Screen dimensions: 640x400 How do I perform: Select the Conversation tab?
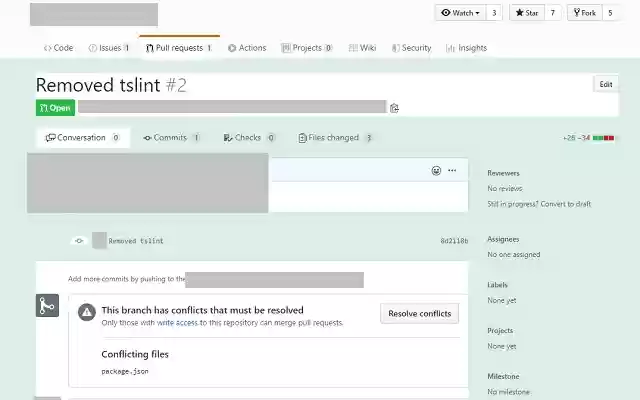tap(83, 138)
